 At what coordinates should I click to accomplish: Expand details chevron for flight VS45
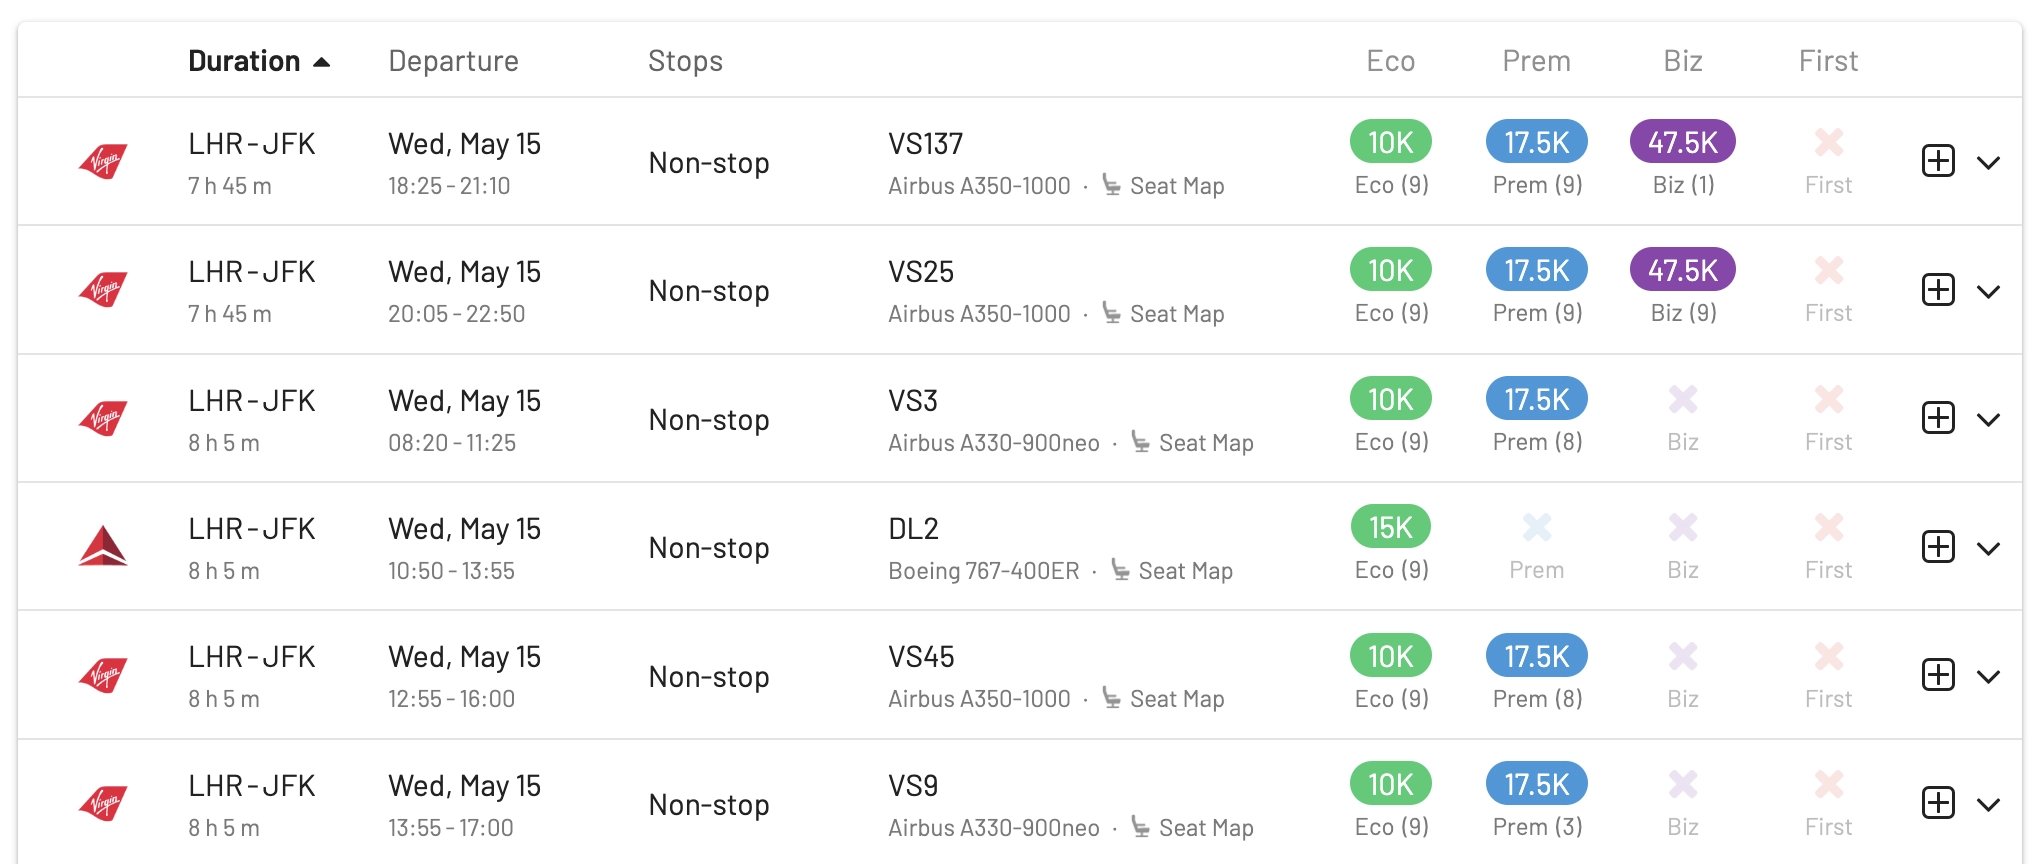(x=1988, y=676)
